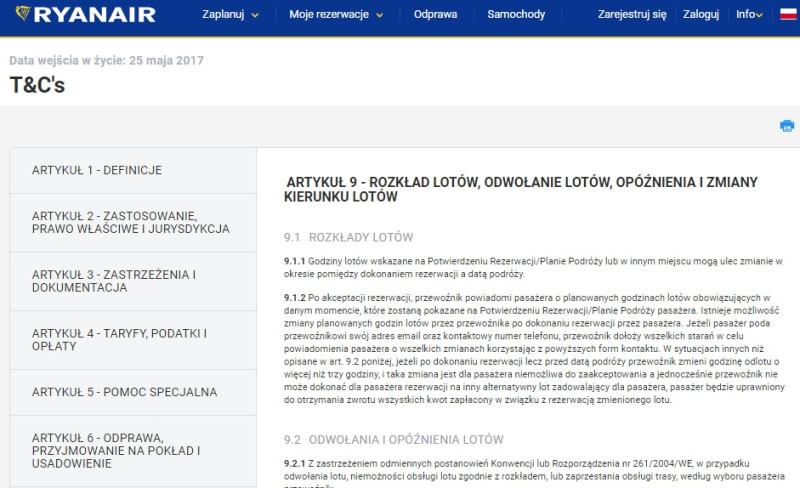Select Artykuł 6 - Odprawa, przyjmowanie na pokład
Screen dimensions: 800x488
(x=133, y=451)
